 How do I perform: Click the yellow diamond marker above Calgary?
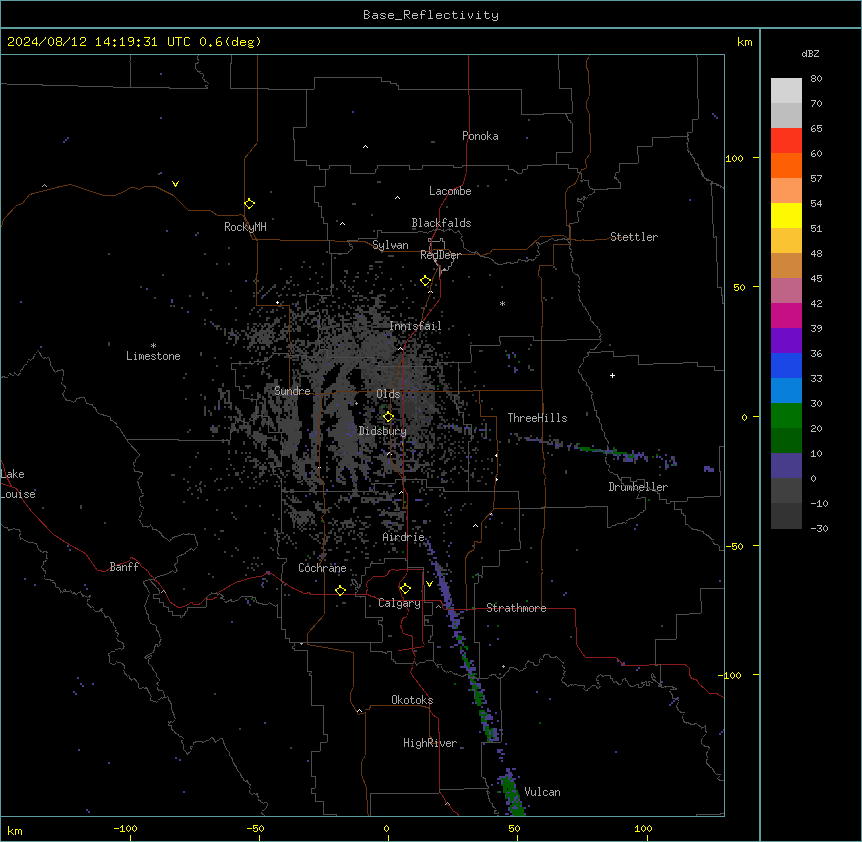click(405, 589)
